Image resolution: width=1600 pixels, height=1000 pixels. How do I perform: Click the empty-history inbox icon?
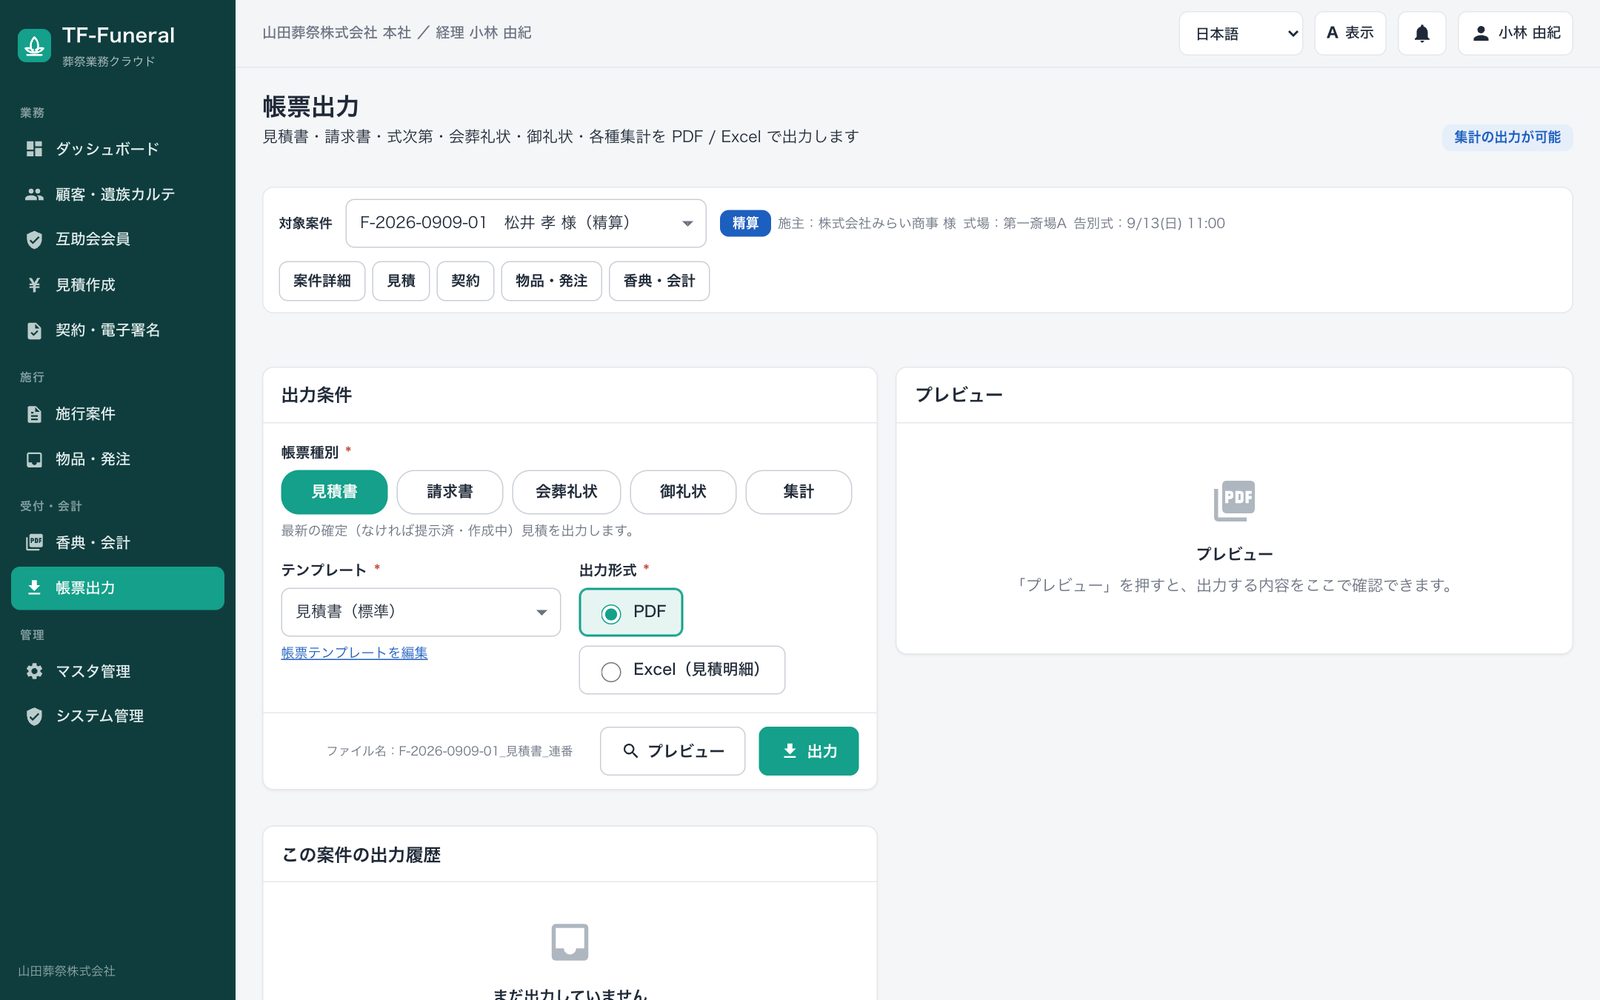pos(570,942)
